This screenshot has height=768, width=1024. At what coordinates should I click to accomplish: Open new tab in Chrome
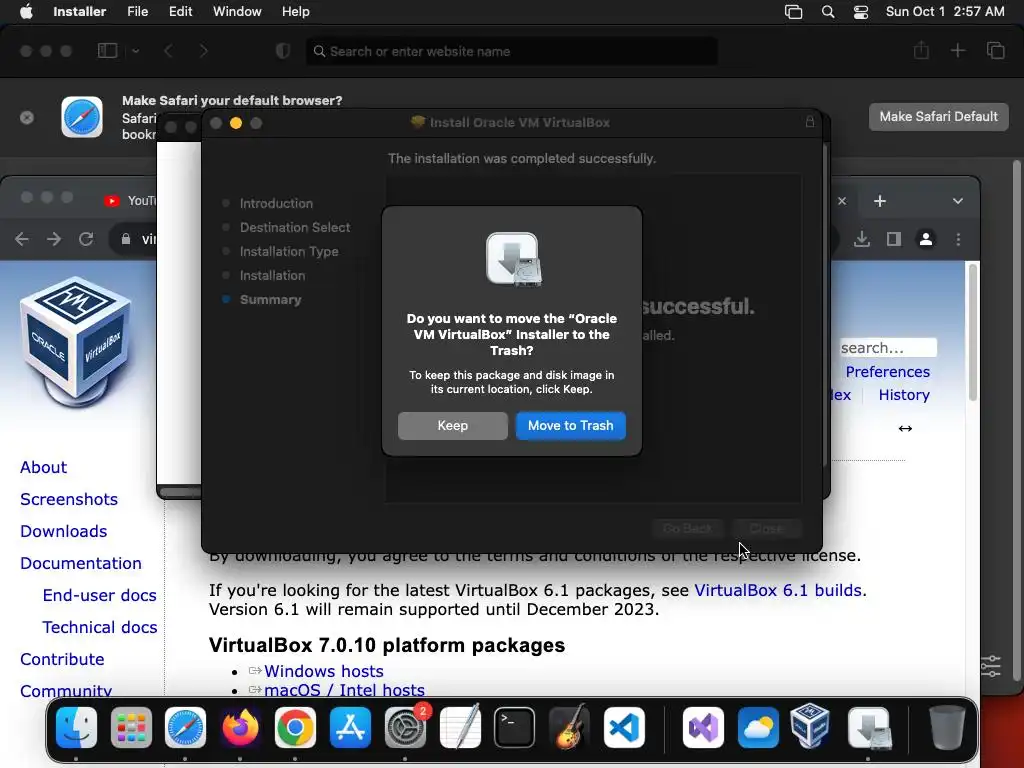[880, 201]
